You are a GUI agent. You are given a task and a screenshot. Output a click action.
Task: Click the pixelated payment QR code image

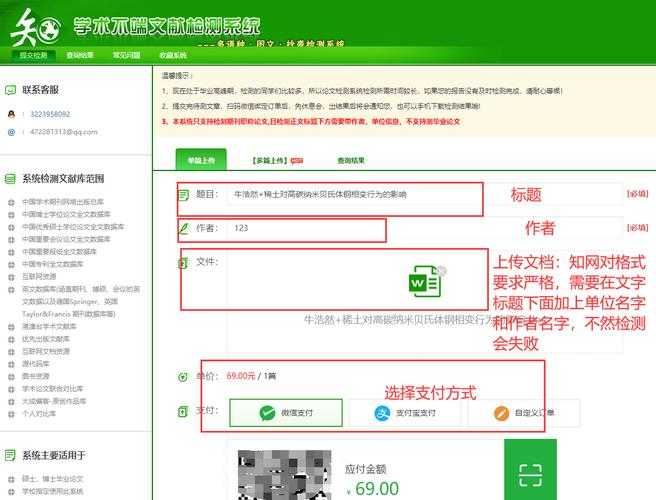tap(285, 475)
